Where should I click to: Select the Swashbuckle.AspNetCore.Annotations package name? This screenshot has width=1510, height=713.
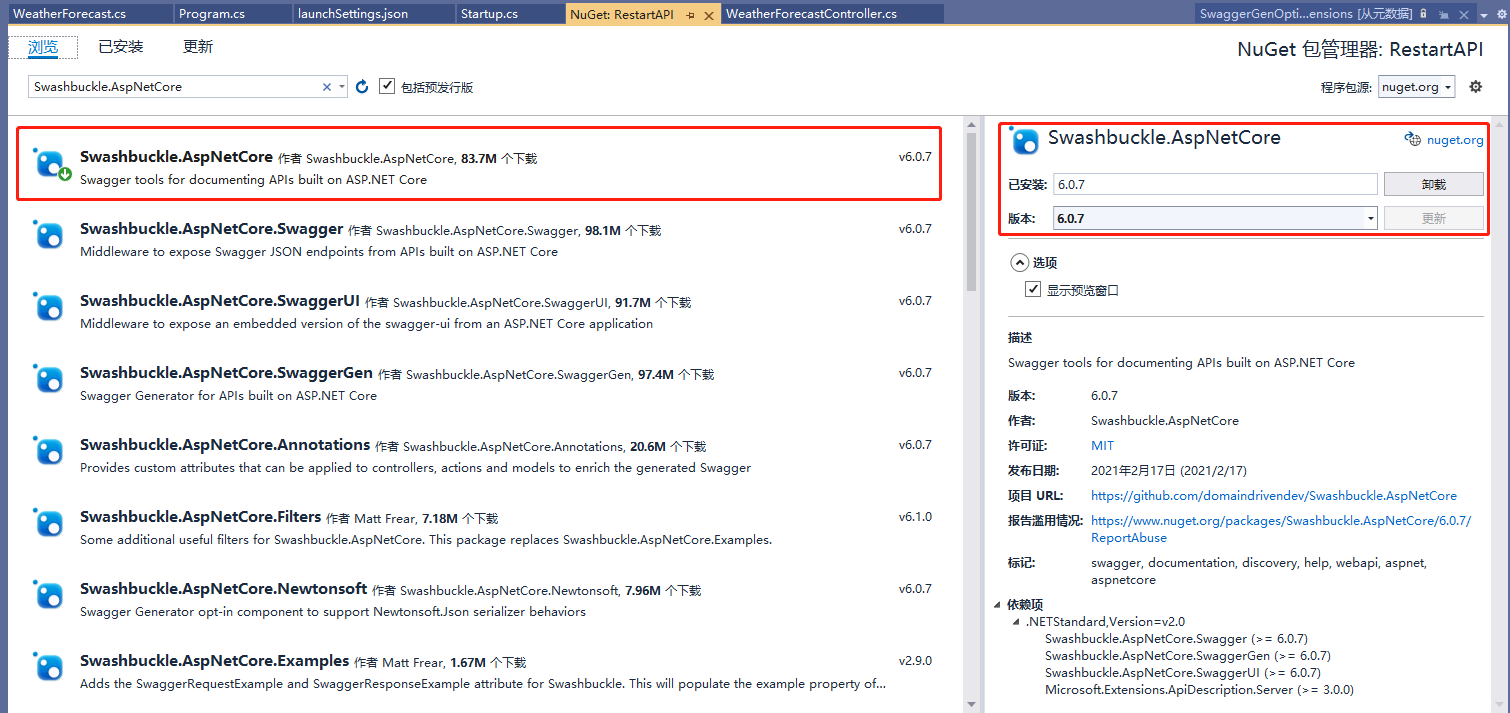225,445
